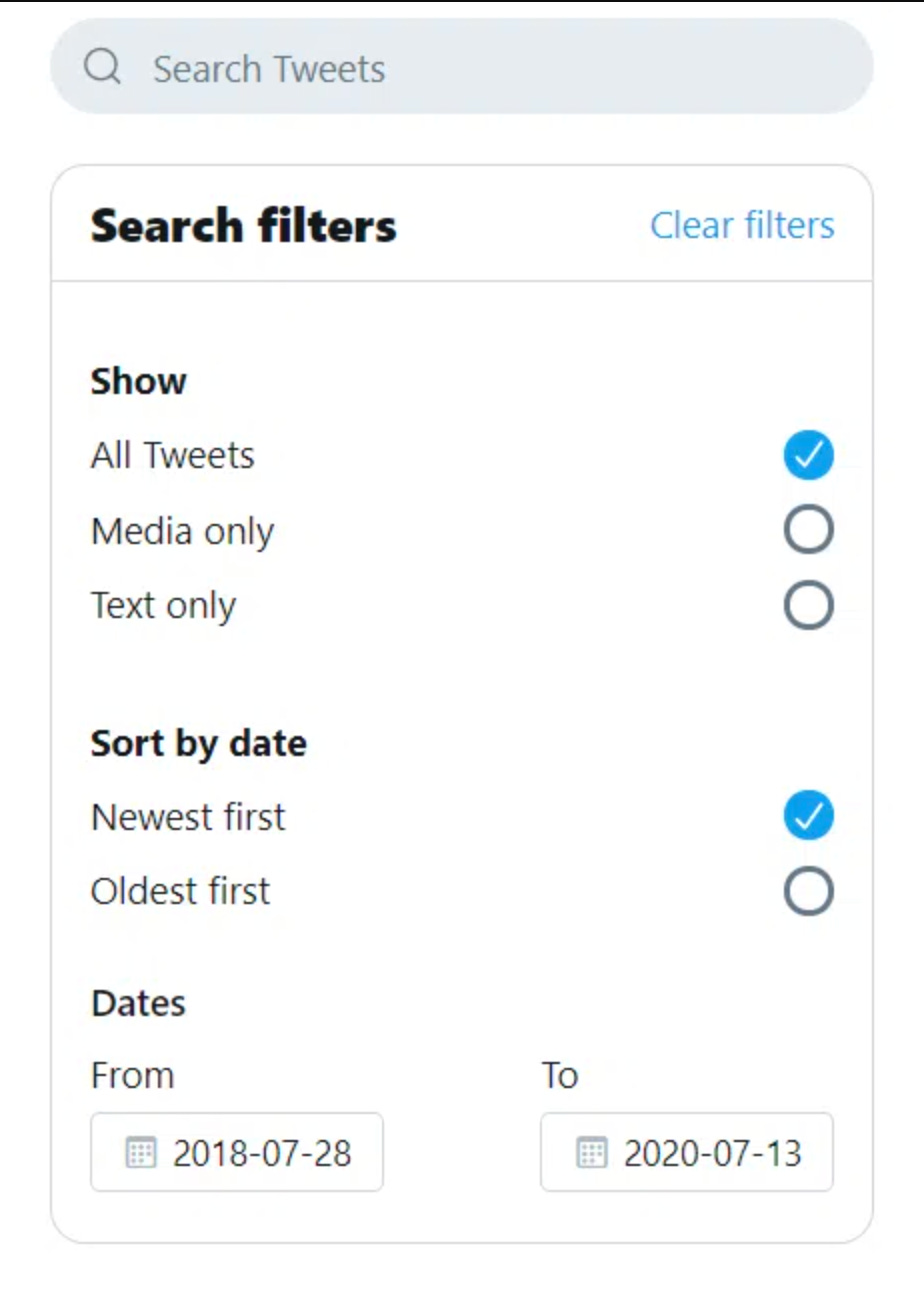The height and width of the screenshot is (1292, 924).
Task: Click the Search filters panel heading
Action: 243,225
